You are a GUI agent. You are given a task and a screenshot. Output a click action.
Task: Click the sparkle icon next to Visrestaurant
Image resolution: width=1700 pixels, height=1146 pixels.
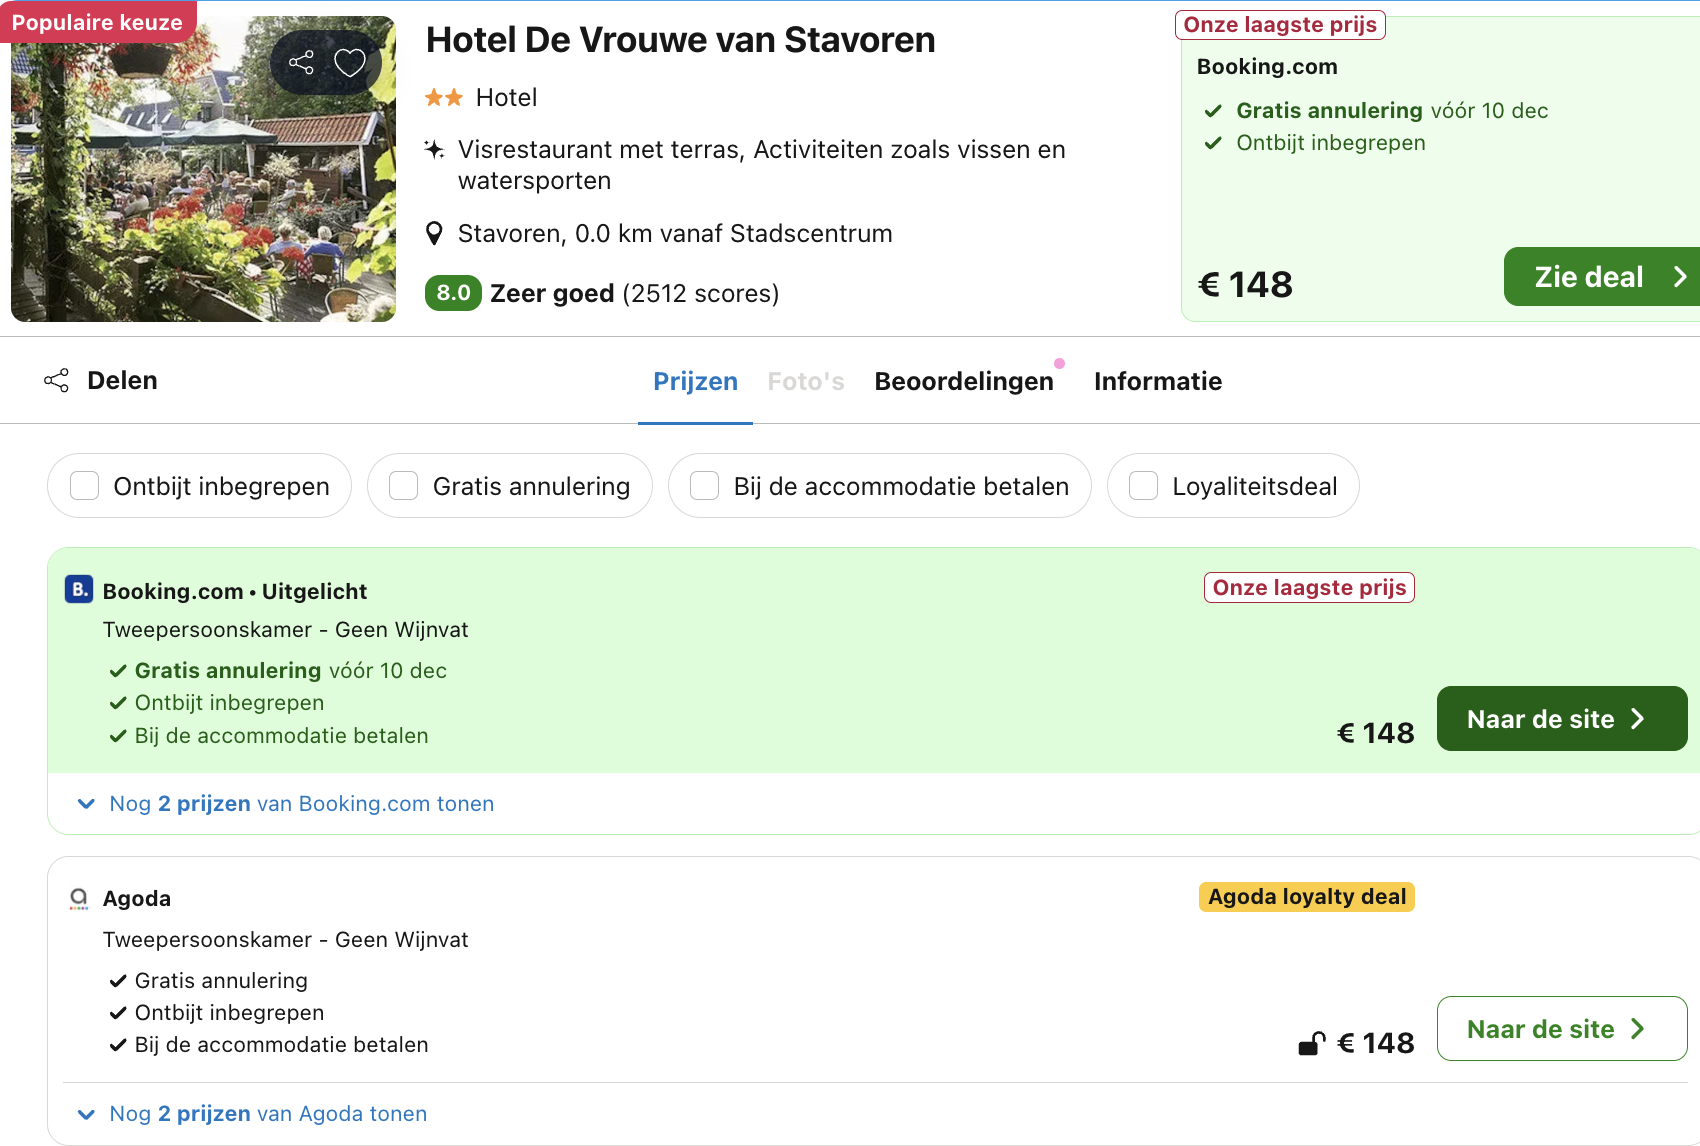coord(434,149)
